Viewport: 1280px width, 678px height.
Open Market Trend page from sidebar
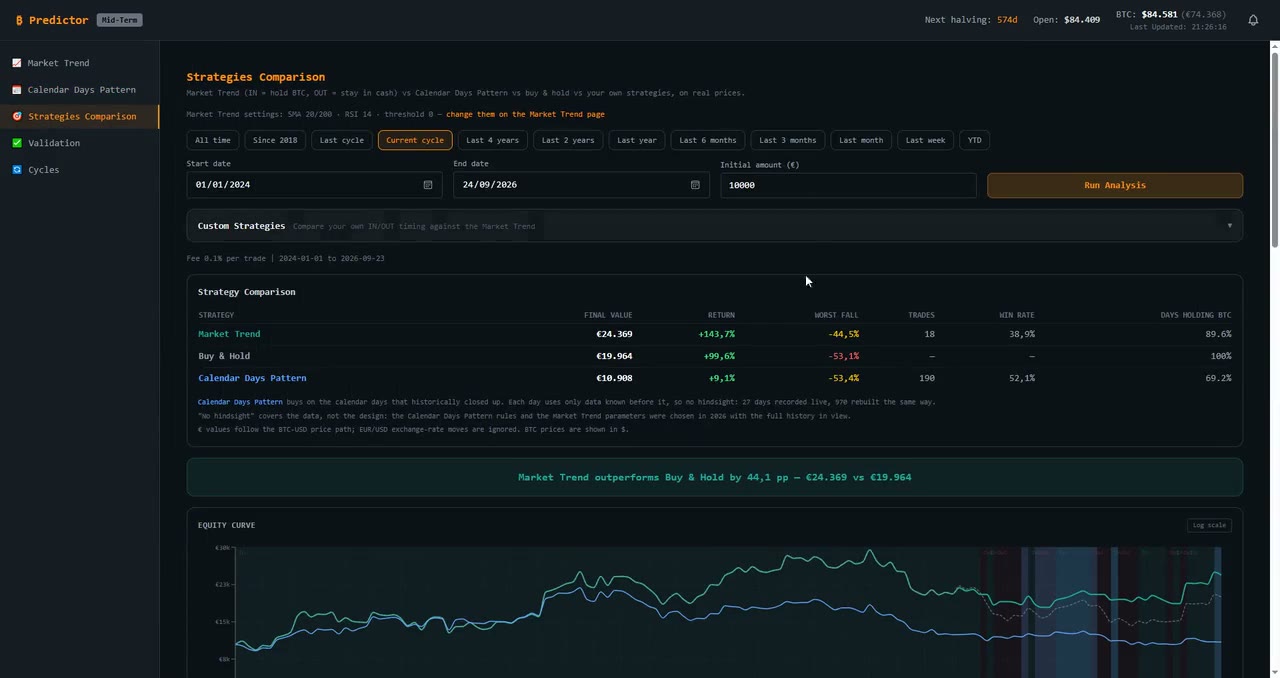79,63
